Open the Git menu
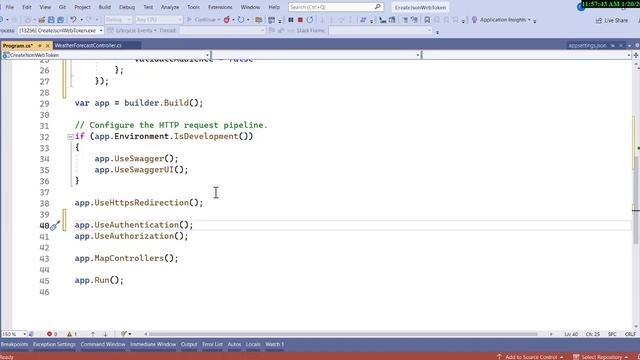Image resolution: width=640 pixels, height=360 pixels. (x=62, y=7)
